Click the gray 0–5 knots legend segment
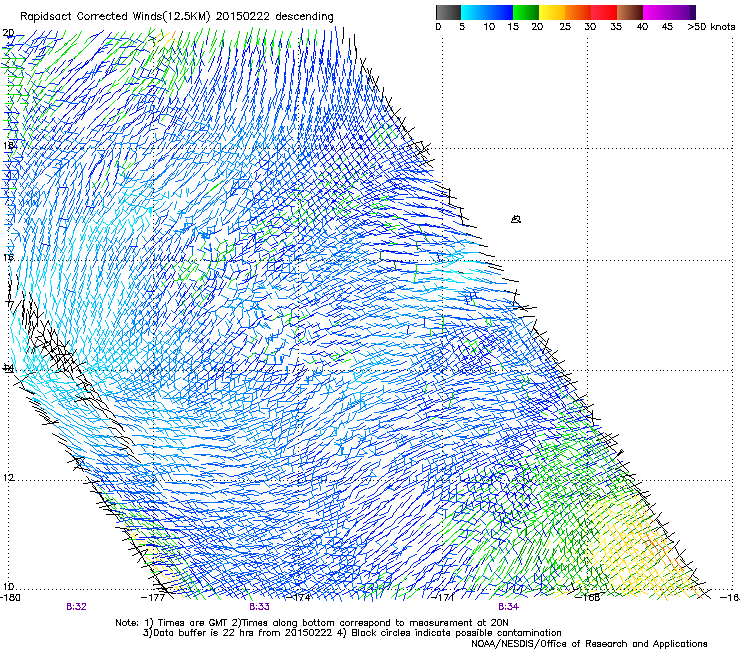The height and width of the screenshot is (650, 740). point(448,12)
